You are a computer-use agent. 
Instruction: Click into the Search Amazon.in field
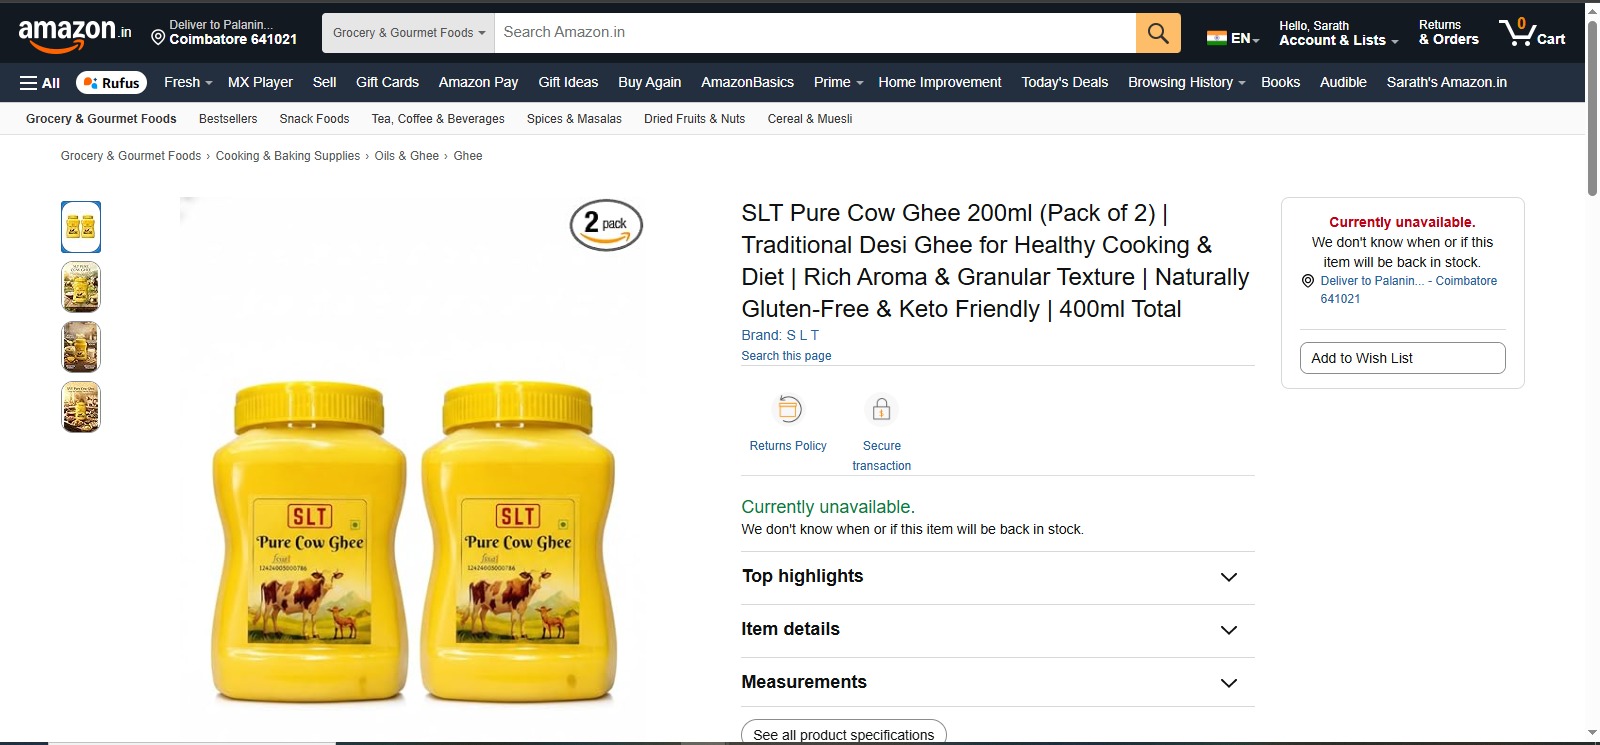[815, 33]
